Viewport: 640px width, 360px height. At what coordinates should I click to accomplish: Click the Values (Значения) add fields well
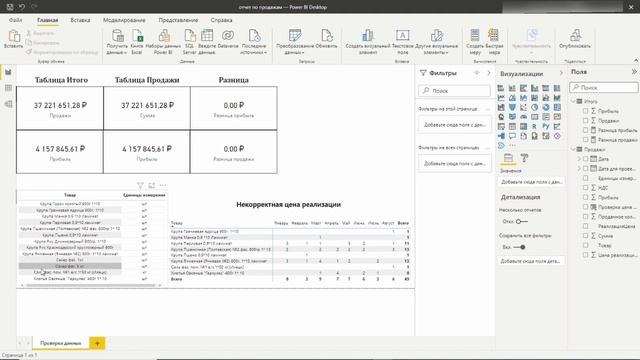click(x=531, y=182)
